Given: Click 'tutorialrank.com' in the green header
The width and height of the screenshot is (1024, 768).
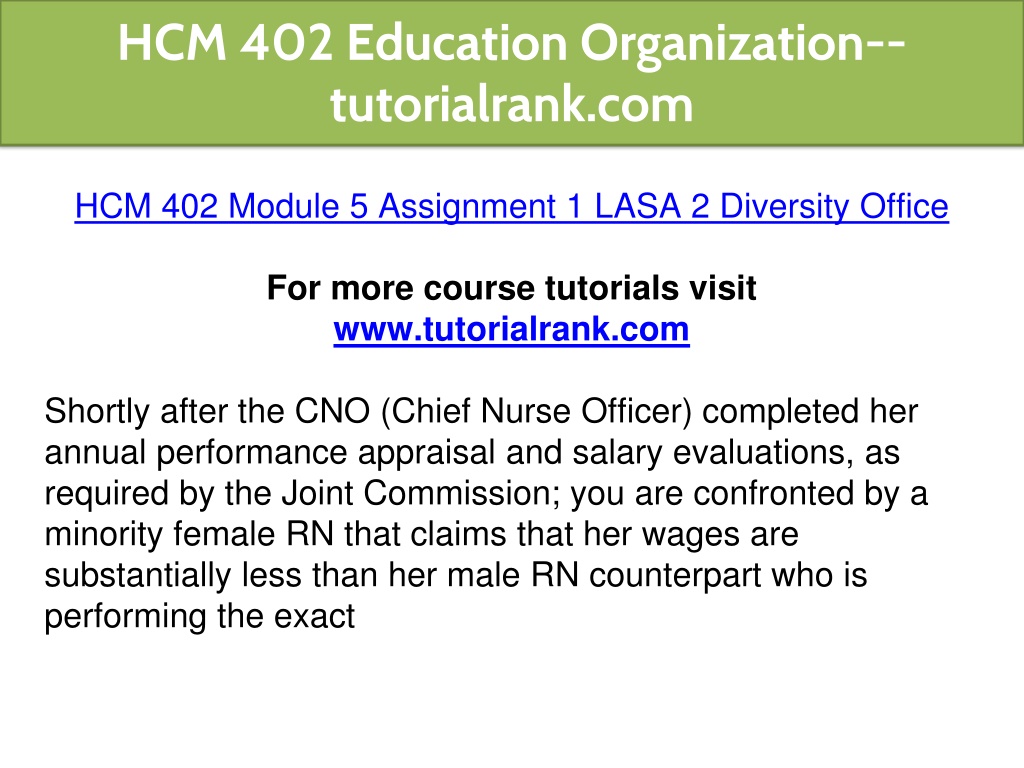Looking at the screenshot, I should pos(511,104).
